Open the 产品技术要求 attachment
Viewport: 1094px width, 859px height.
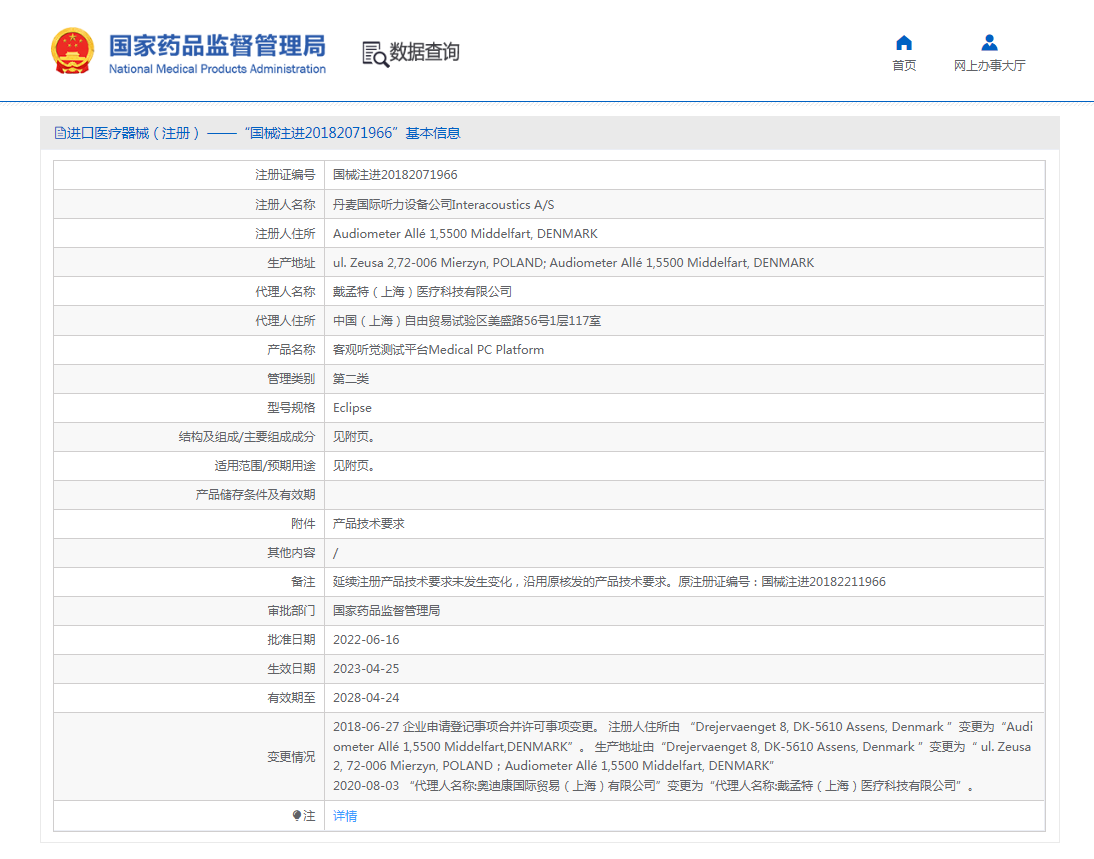pos(369,524)
